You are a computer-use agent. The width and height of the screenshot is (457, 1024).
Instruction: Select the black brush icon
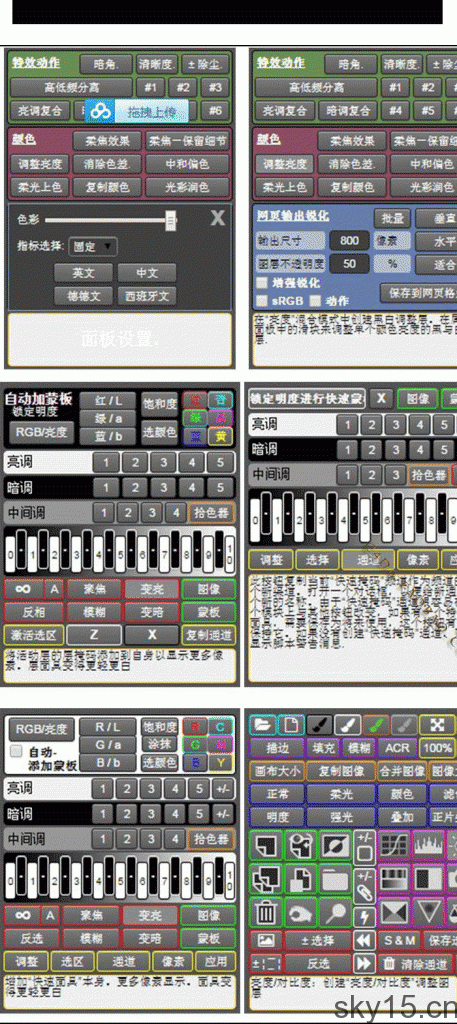click(319, 725)
